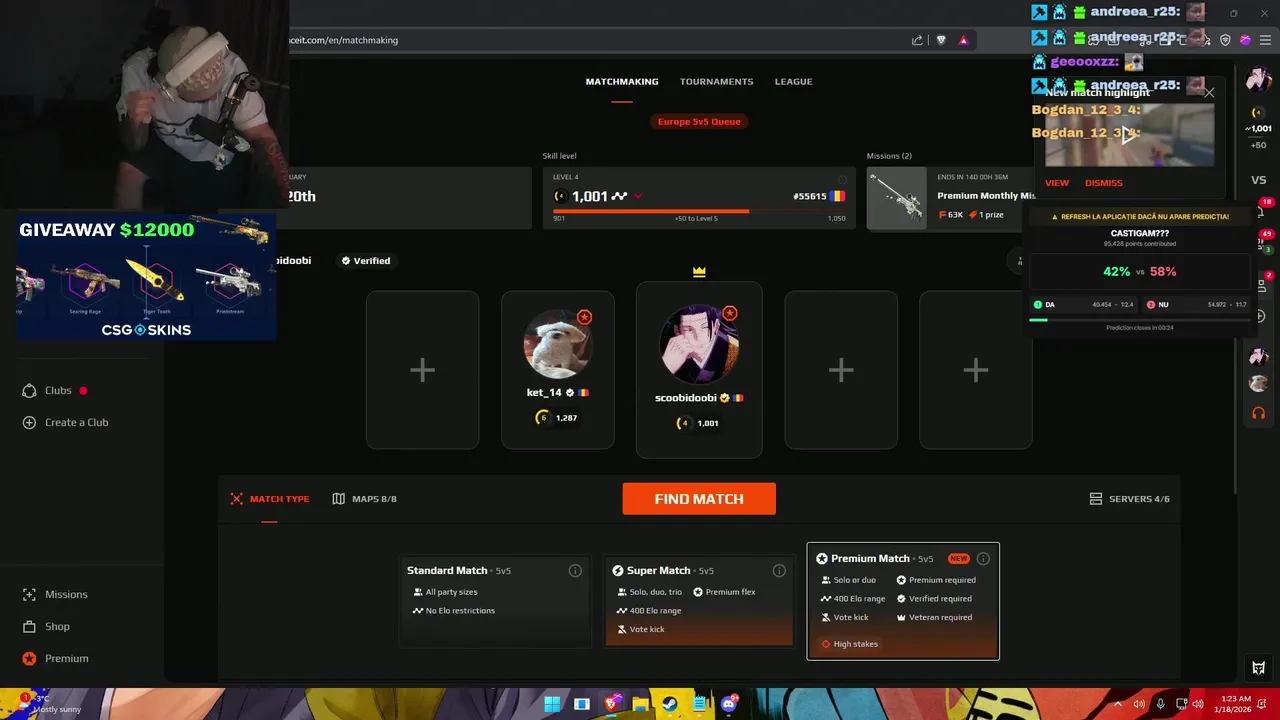
Task: Click the Create a Club plus icon
Action: [x=29, y=423]
